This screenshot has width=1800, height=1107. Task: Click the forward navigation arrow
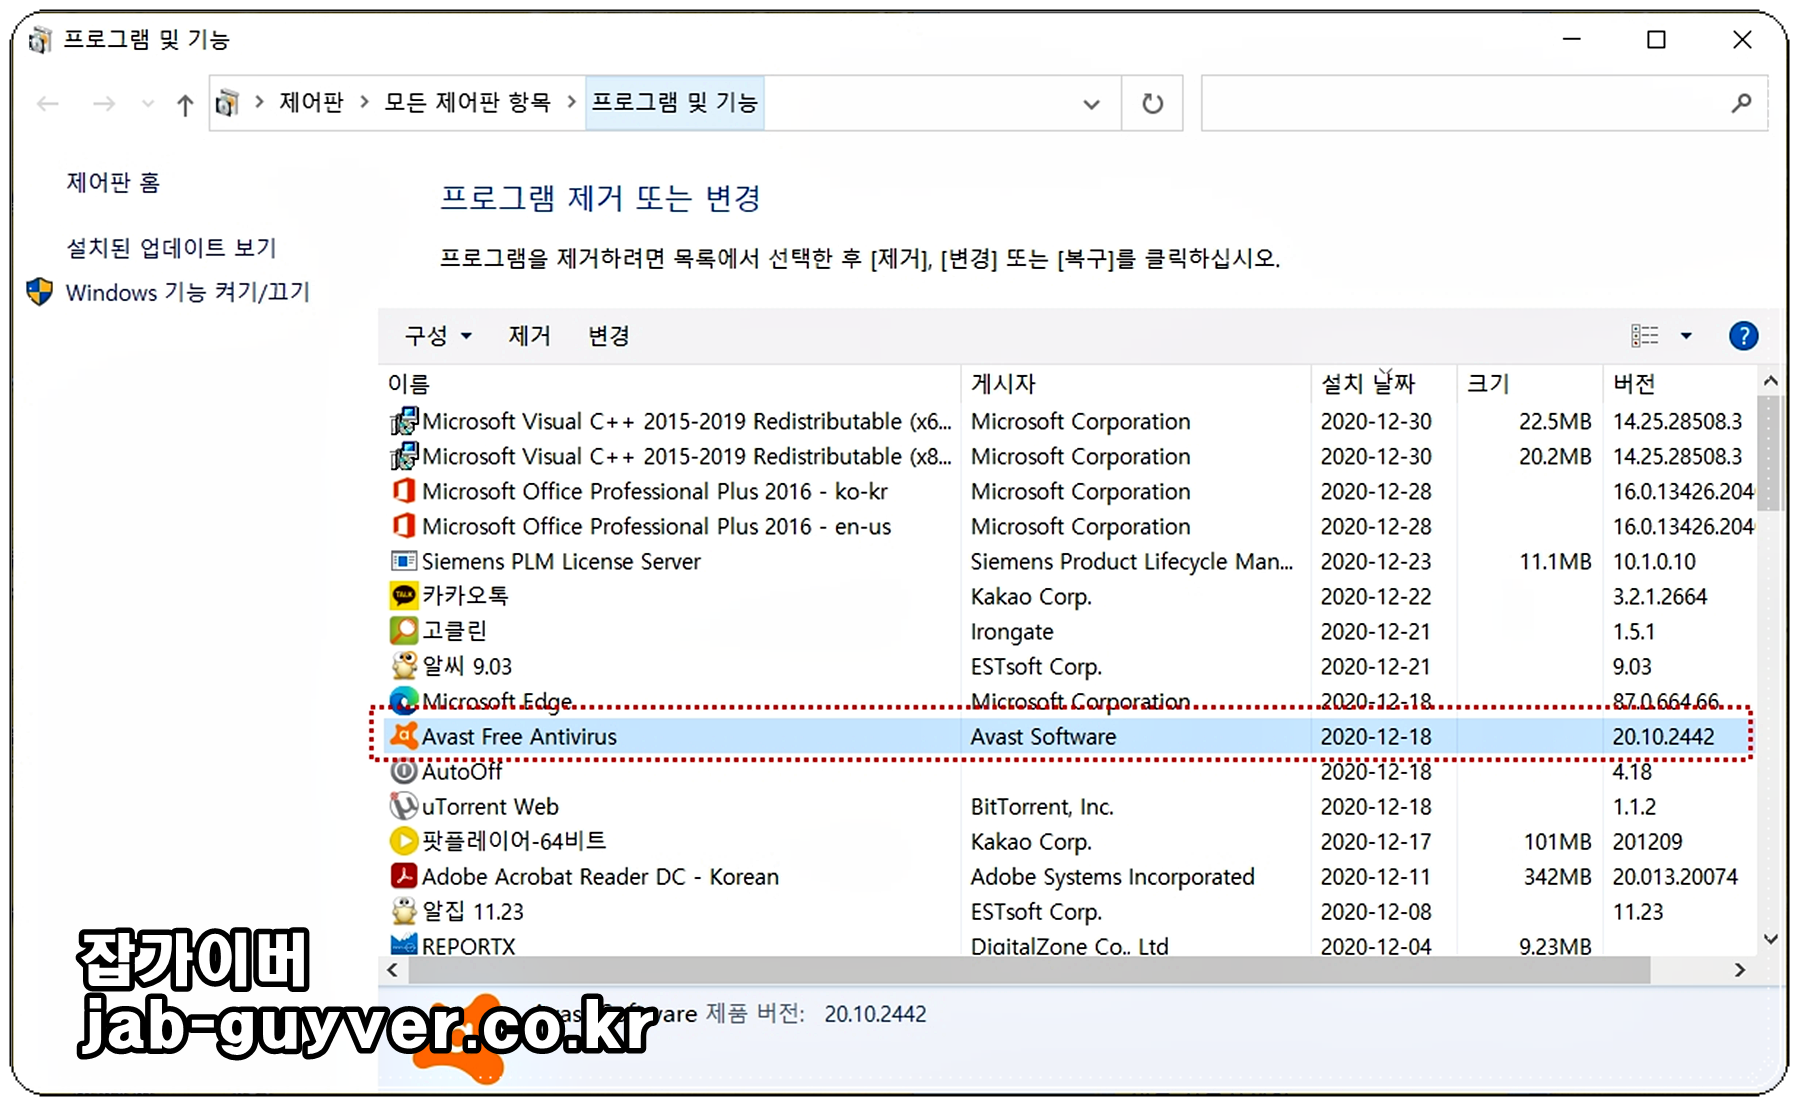pyautogui.click(x=104, y=104)
